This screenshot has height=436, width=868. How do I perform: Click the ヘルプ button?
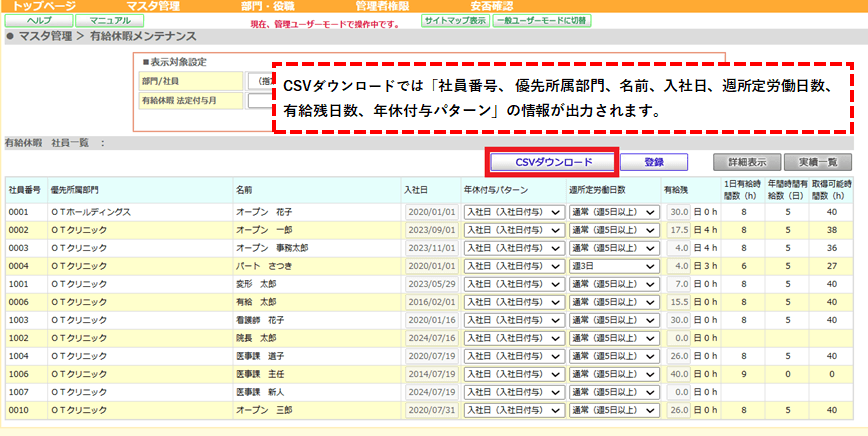39,21
